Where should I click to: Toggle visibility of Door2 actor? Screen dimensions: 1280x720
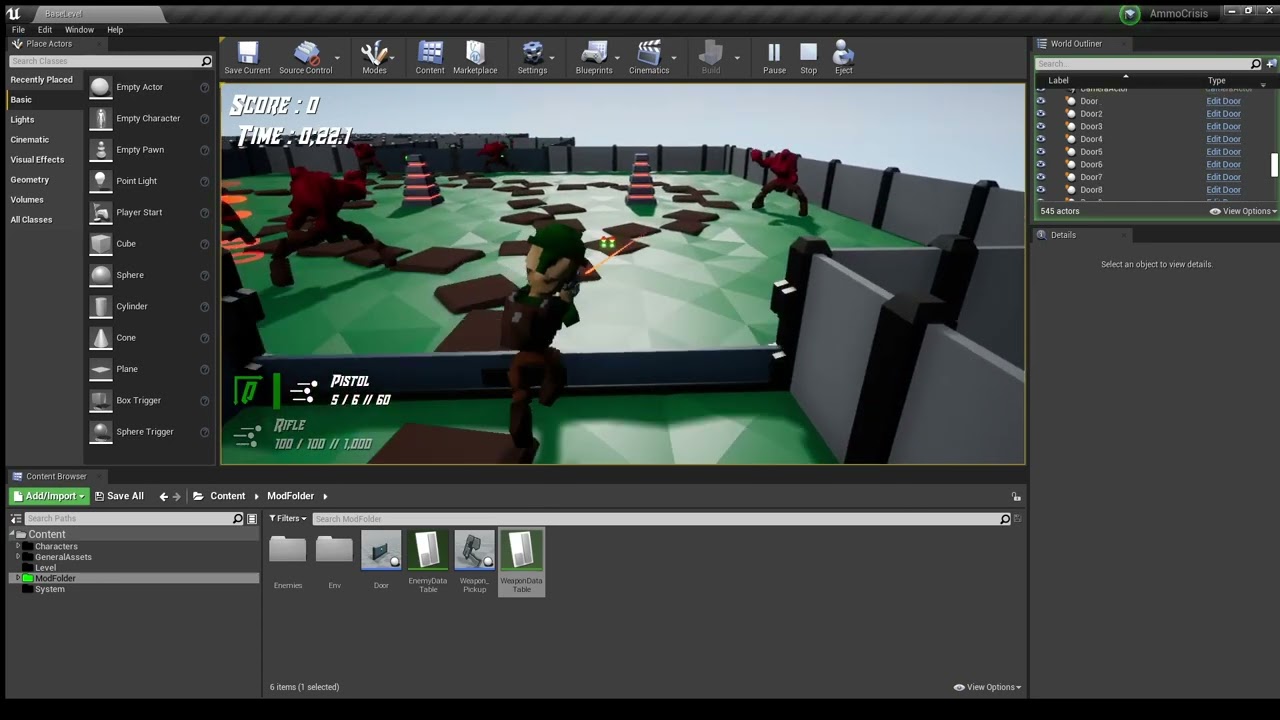tap(1041, 114)
